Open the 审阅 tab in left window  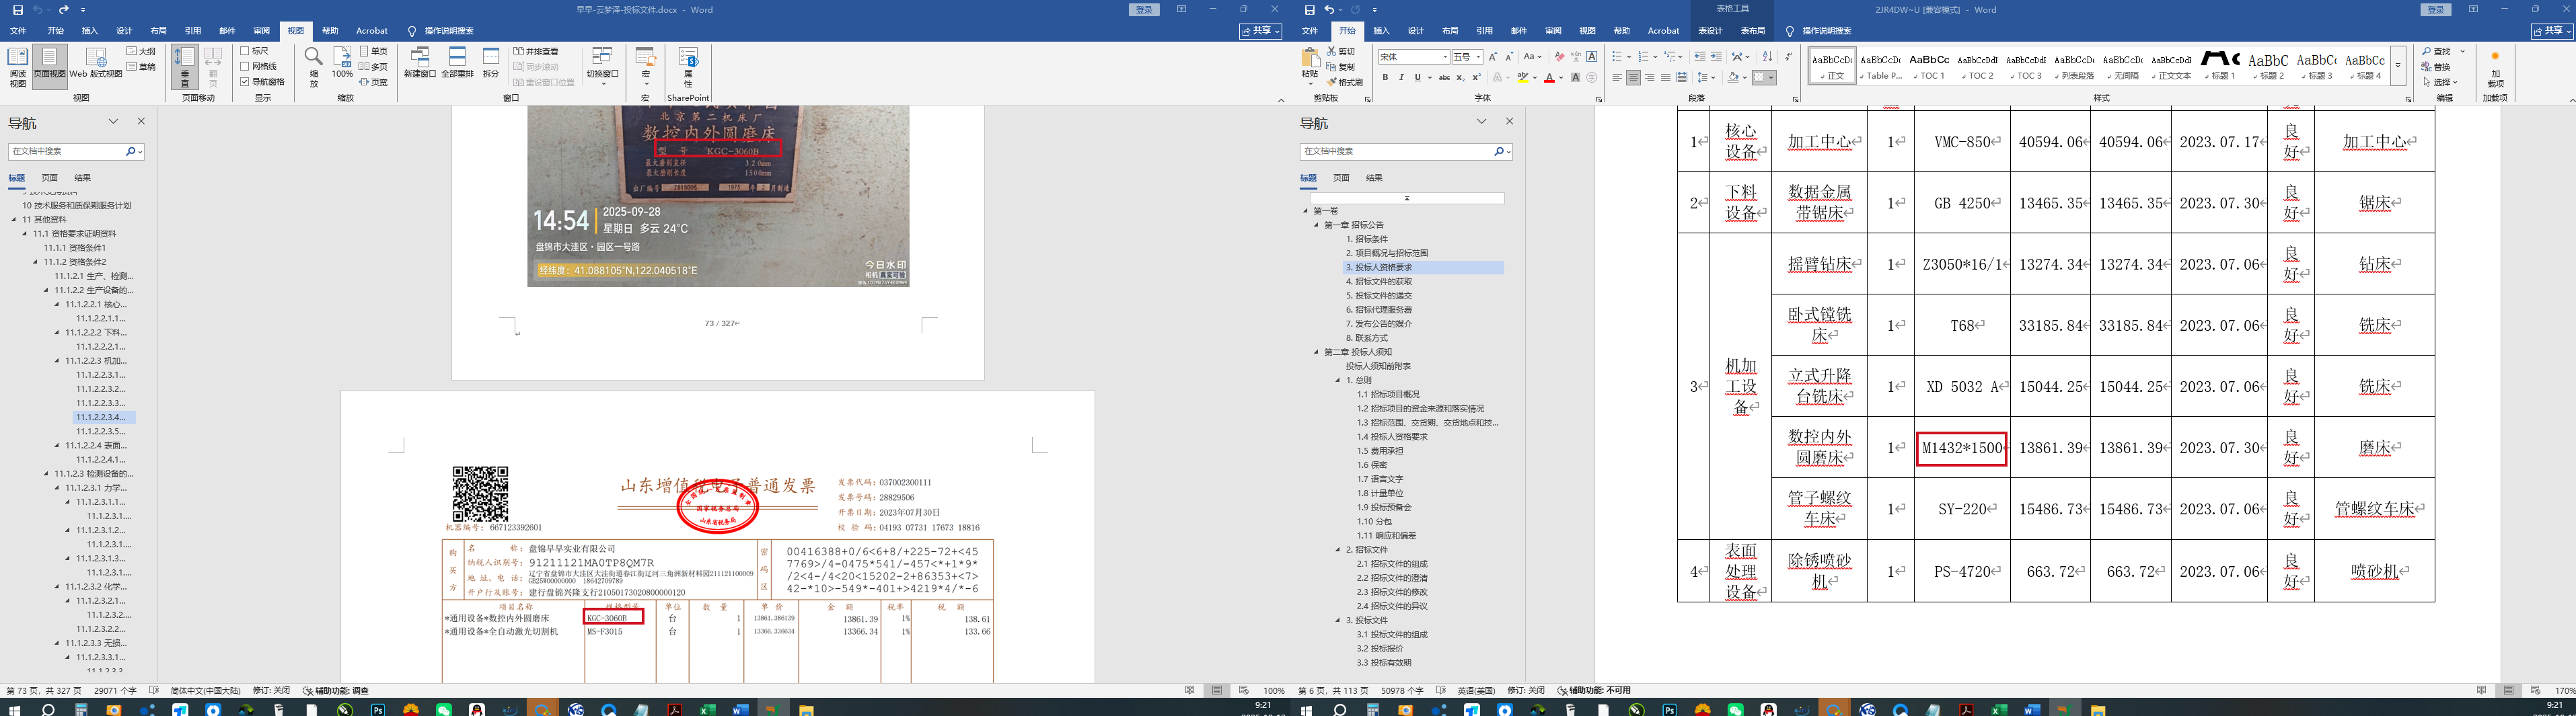261,31
